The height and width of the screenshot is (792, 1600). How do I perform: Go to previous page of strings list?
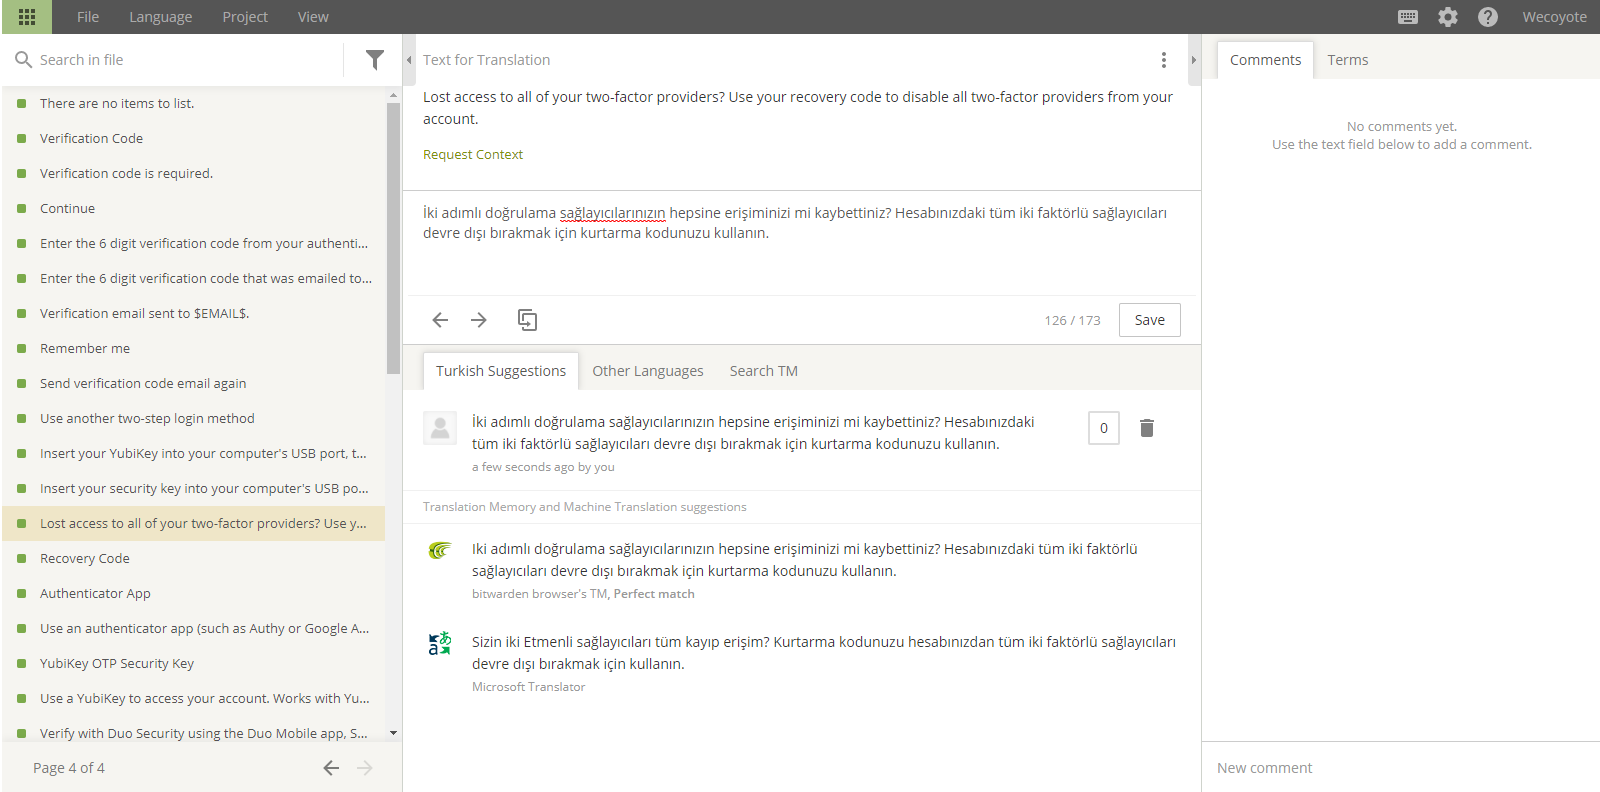click(x=331, y=768)
